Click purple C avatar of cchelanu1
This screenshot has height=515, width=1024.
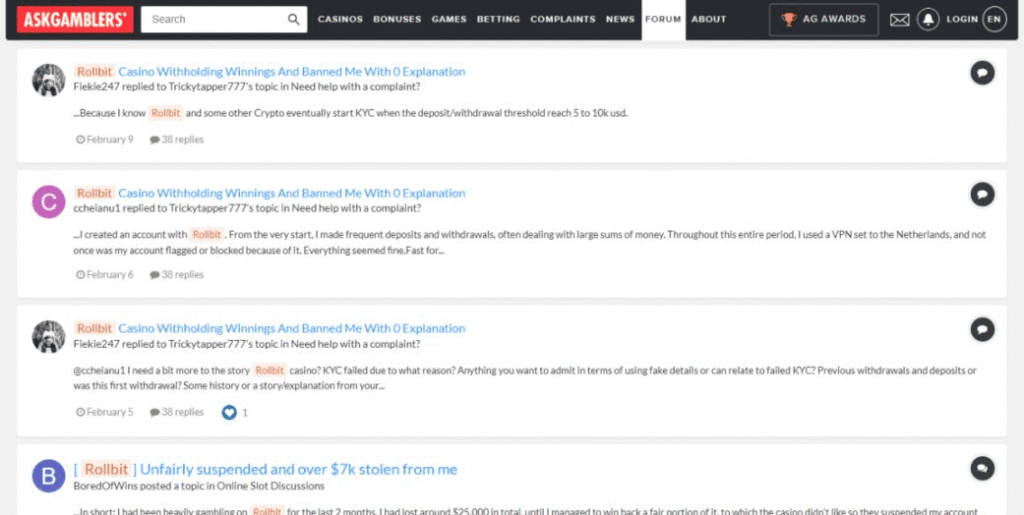coord(49,201)
